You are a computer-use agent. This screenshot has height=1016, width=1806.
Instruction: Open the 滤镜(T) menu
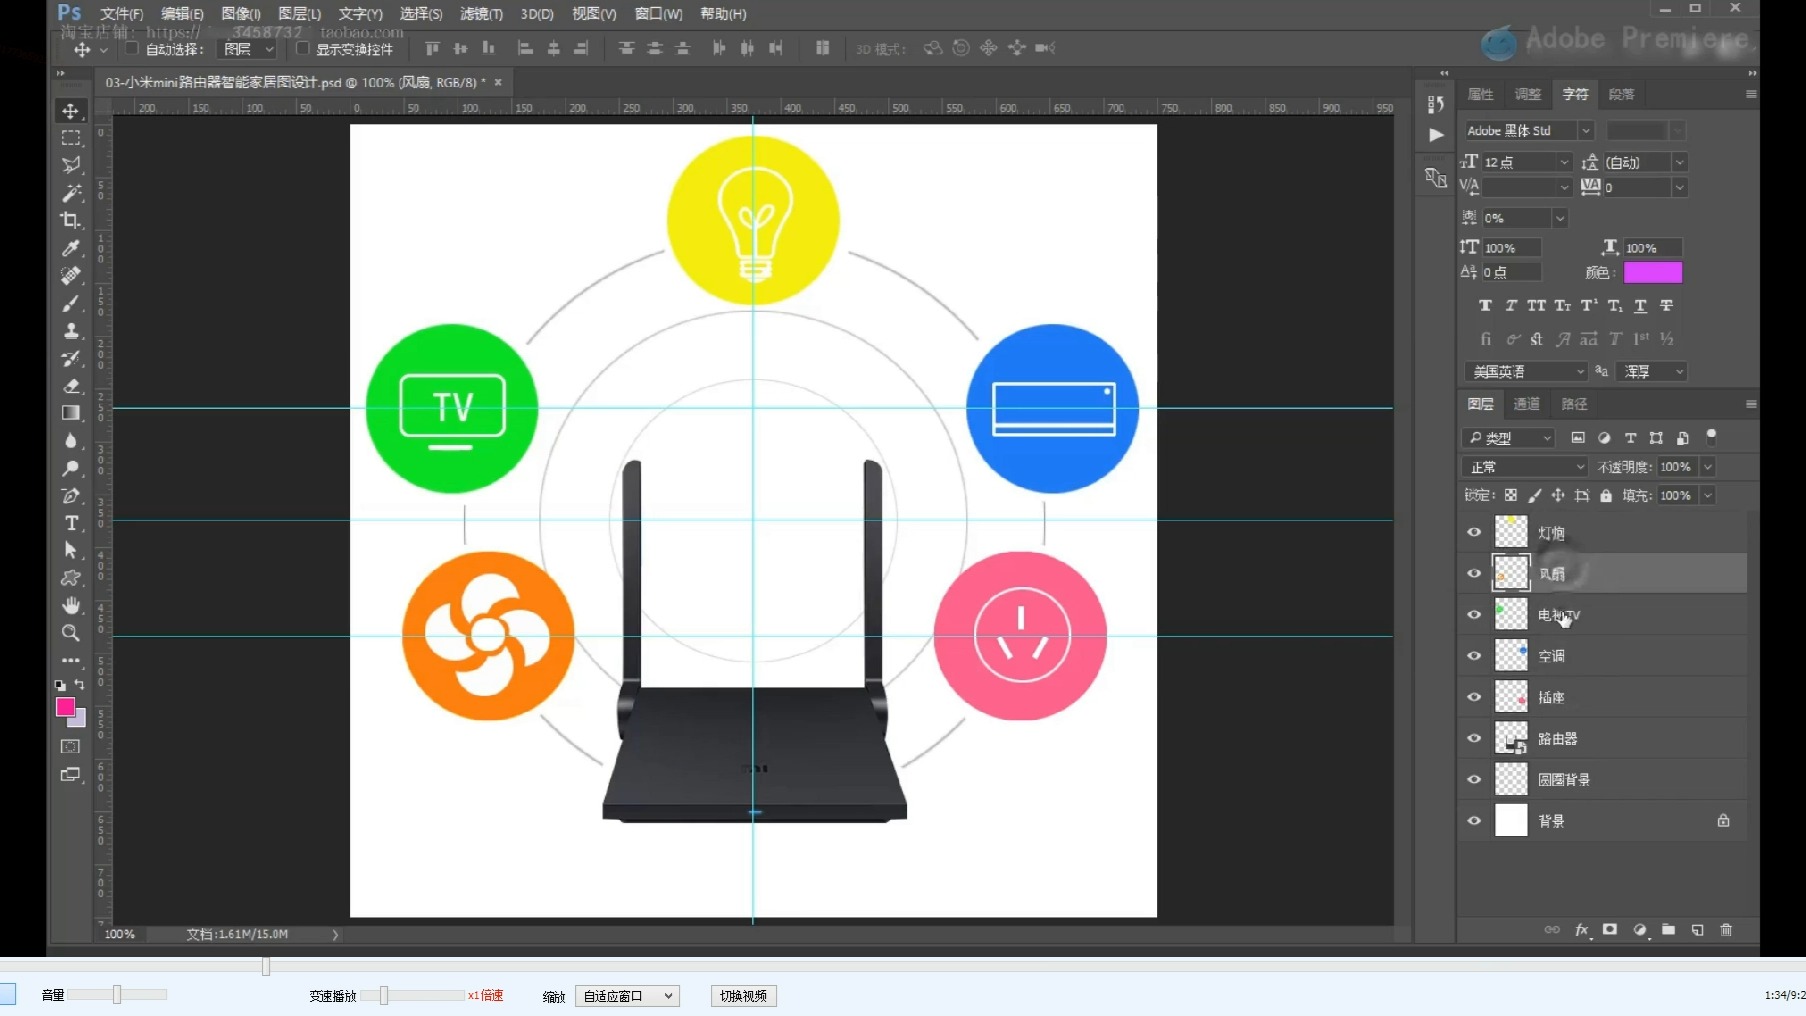481,14
